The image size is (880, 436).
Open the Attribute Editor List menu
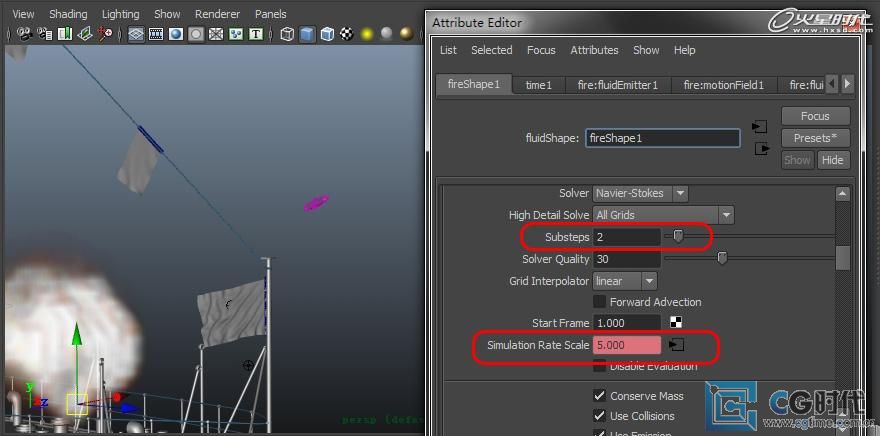(x=448, y=50)
